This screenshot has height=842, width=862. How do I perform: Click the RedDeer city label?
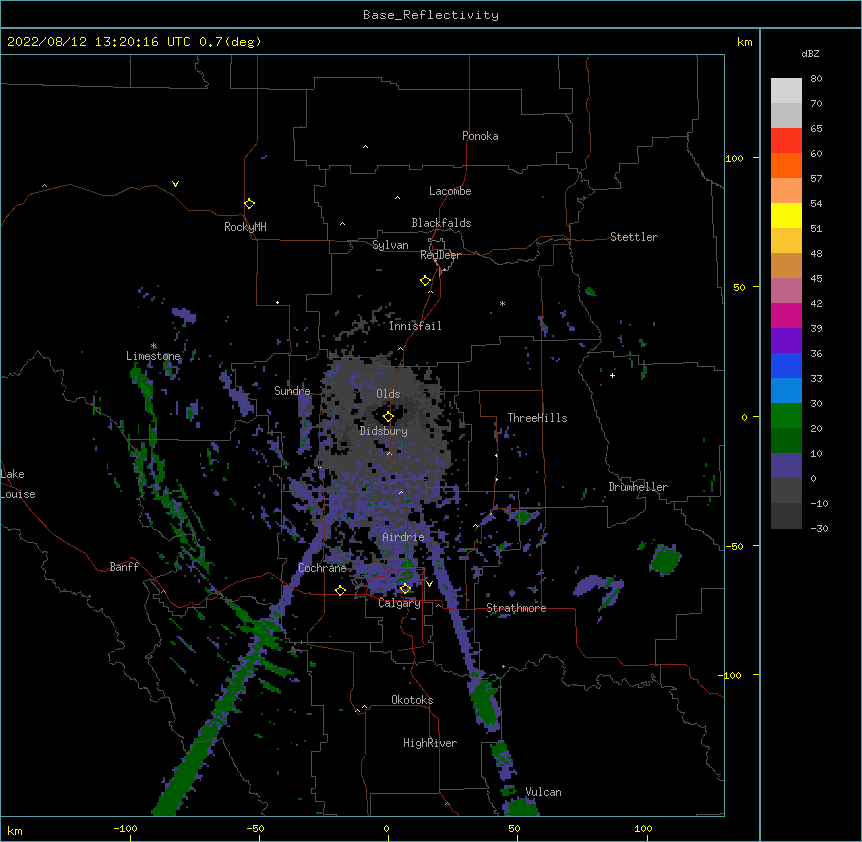tap(440, 255)
